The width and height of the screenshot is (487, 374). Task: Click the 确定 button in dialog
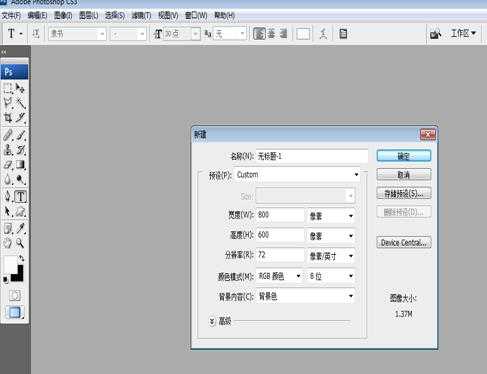(x=404, y=156)
